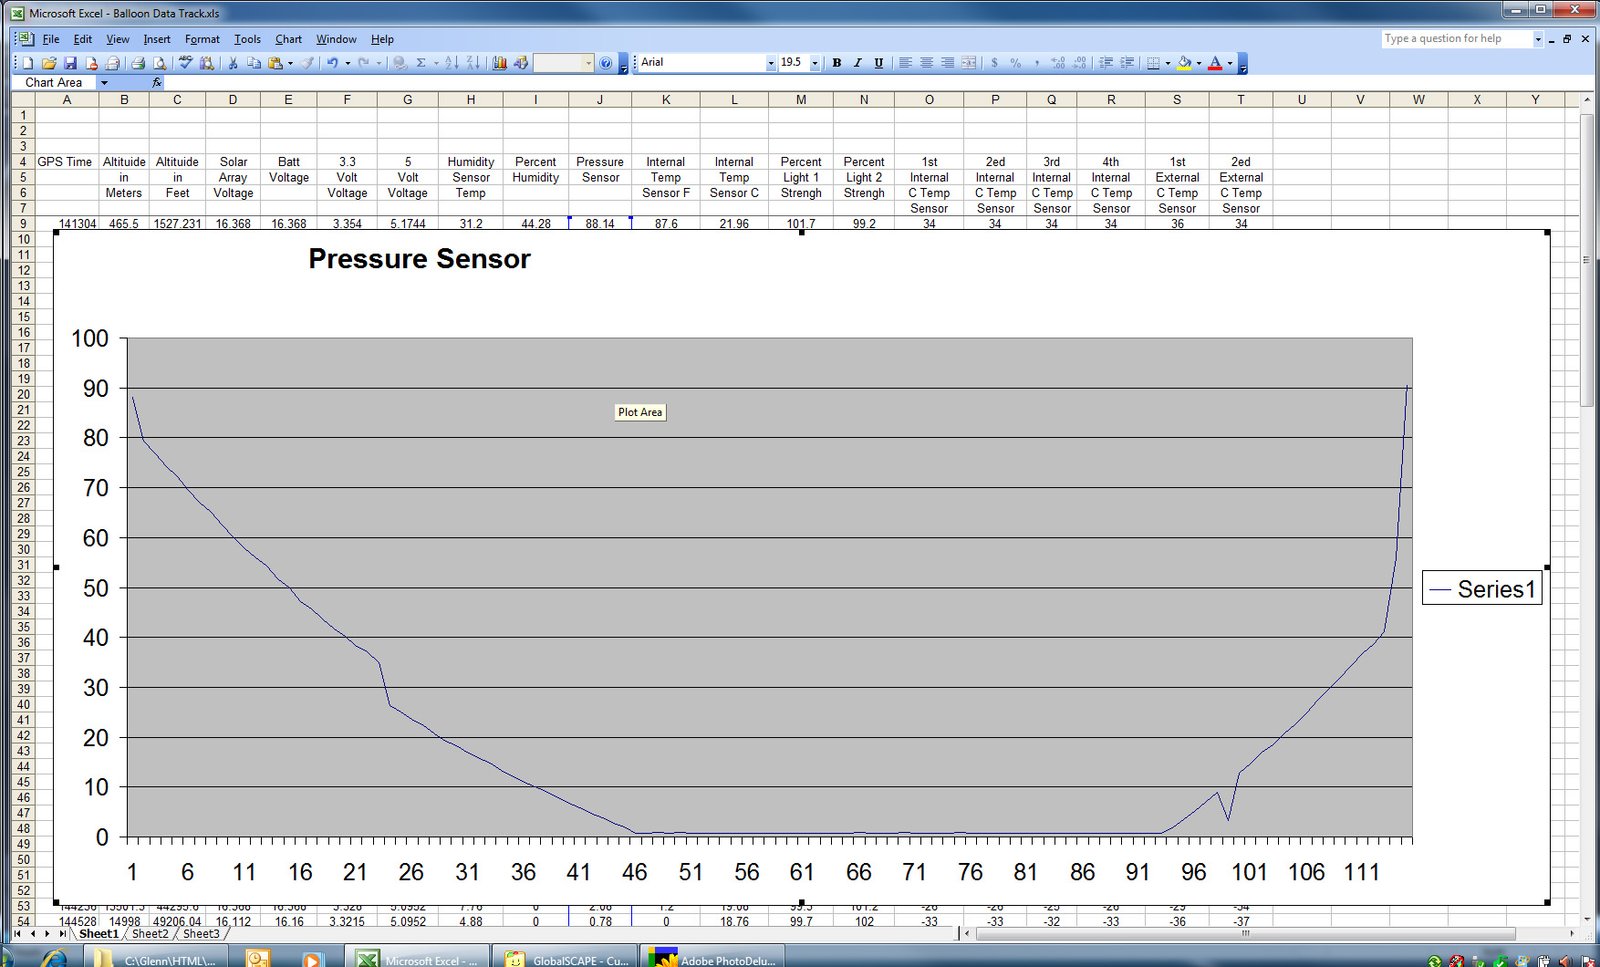This screenshot has height=967, width=1600.
Task: Select the column J header
Action: pos(600,100)
